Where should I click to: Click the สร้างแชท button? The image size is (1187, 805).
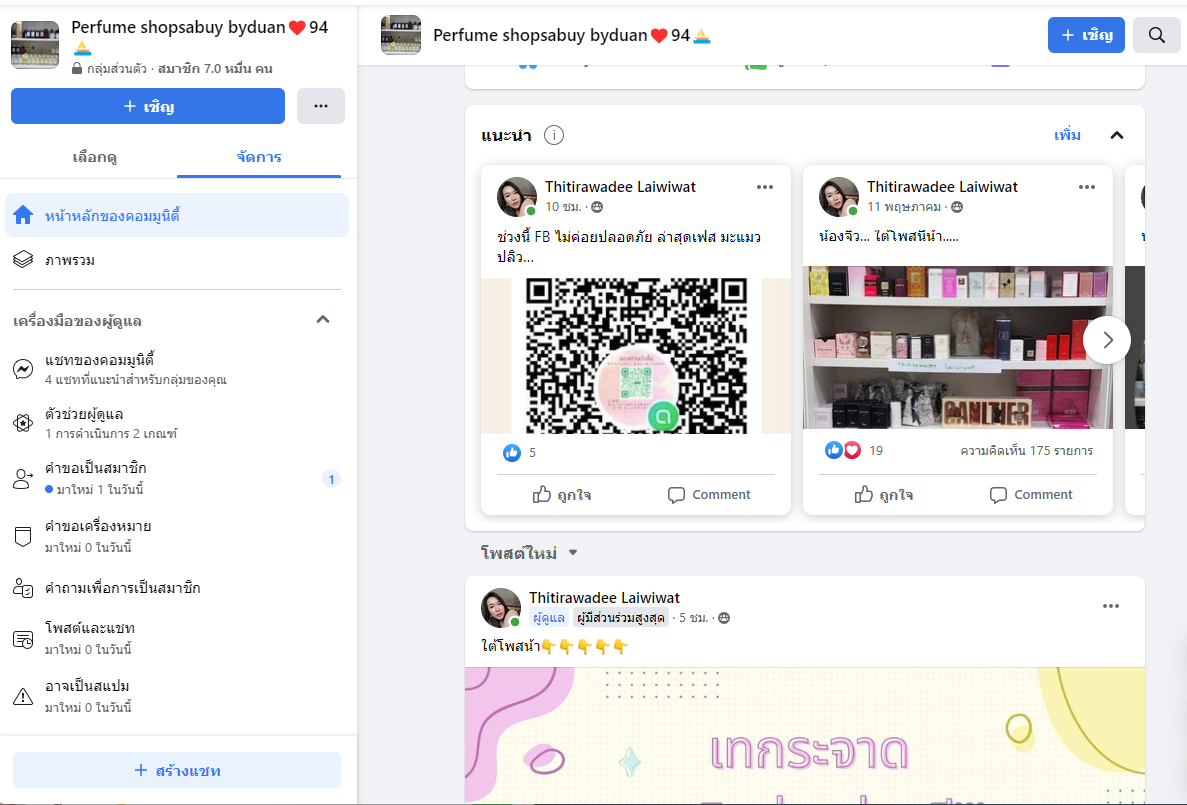[176, 770]
